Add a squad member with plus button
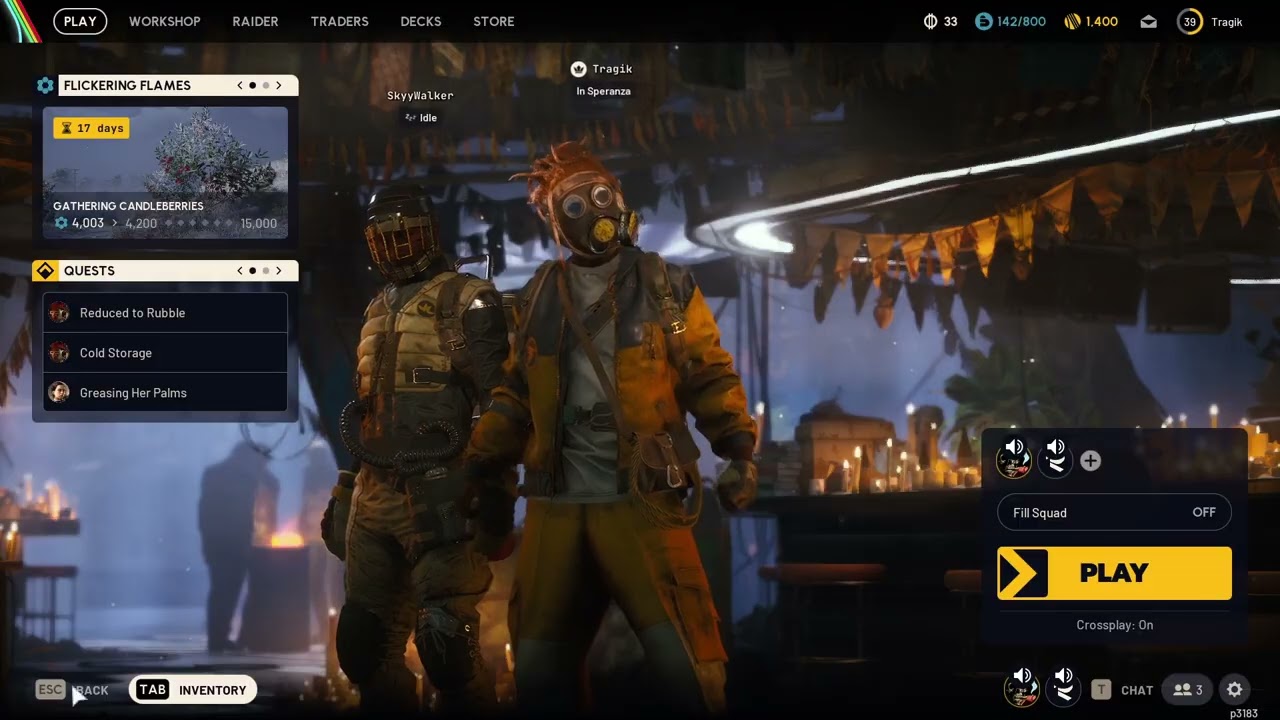This screenshot has width=1280, height=720. click(x=1091, y=461)
